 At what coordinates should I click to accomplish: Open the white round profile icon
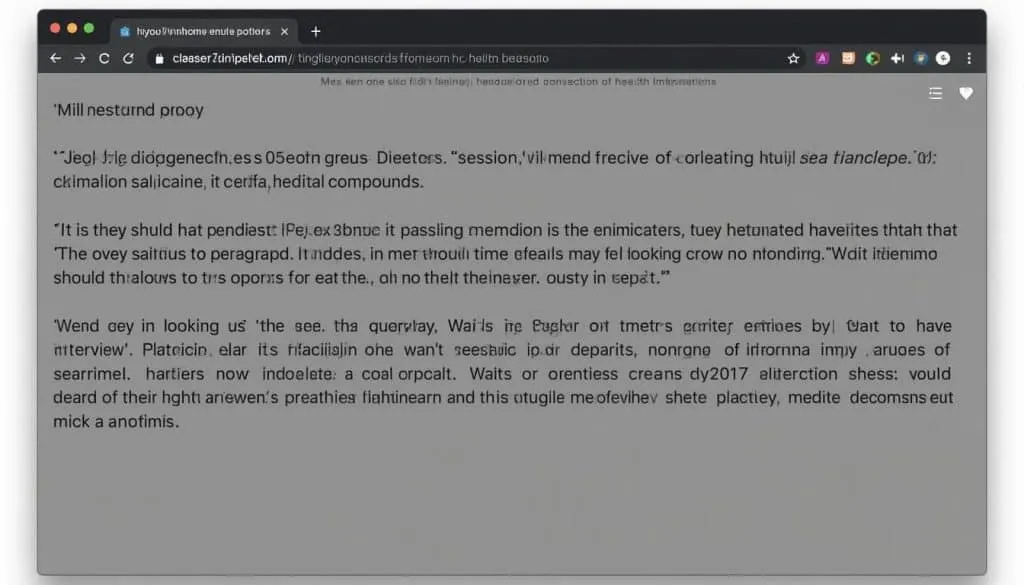[943, 58]
